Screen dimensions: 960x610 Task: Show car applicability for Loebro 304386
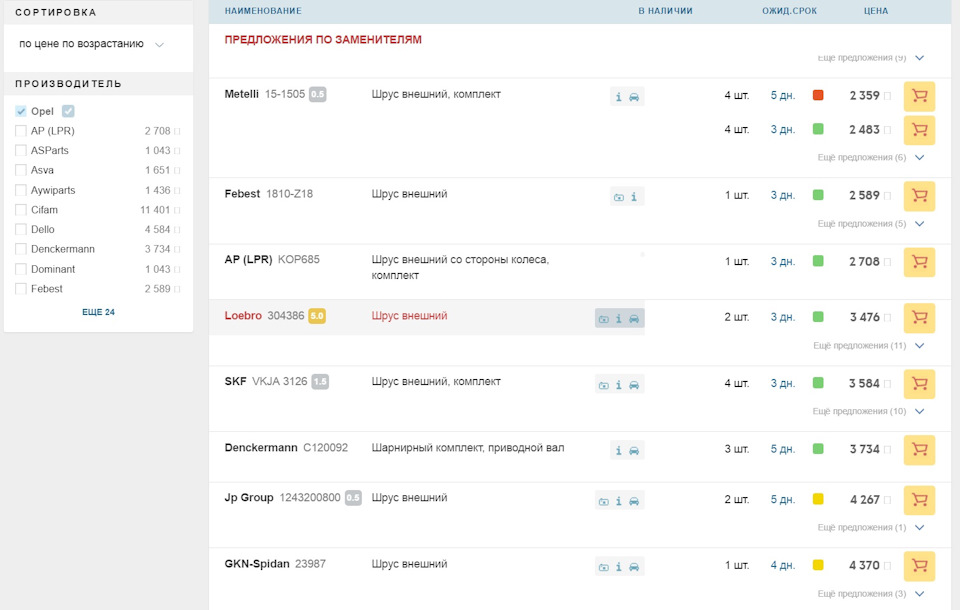(634, 319)
